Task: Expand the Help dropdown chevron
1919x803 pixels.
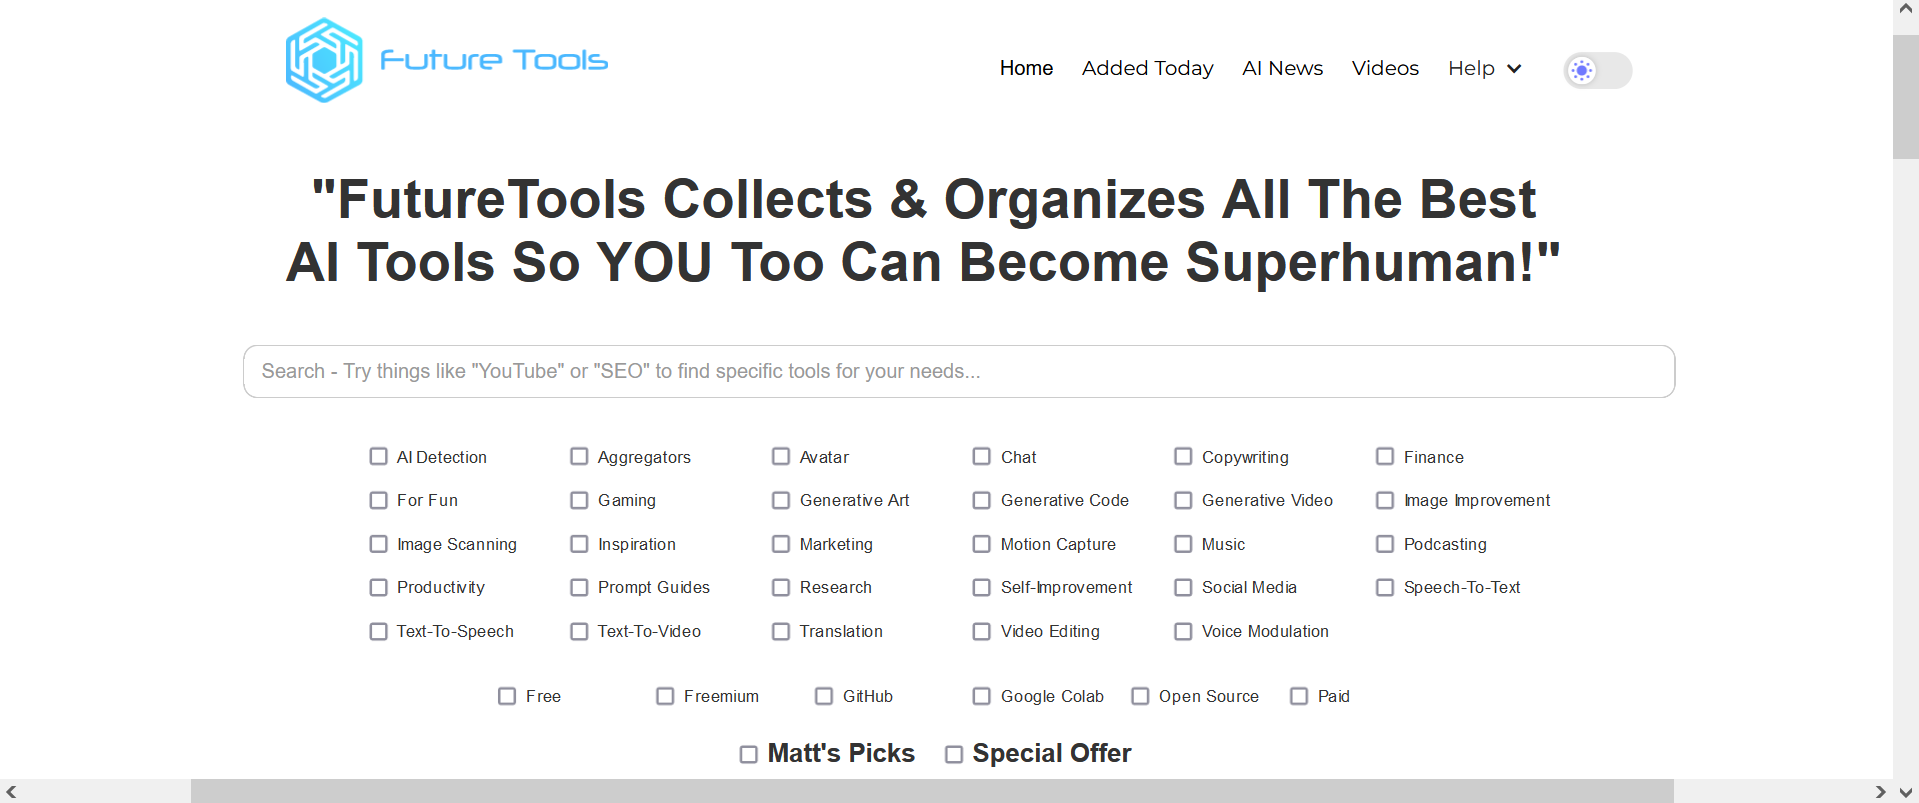Action: (1514, 68)
